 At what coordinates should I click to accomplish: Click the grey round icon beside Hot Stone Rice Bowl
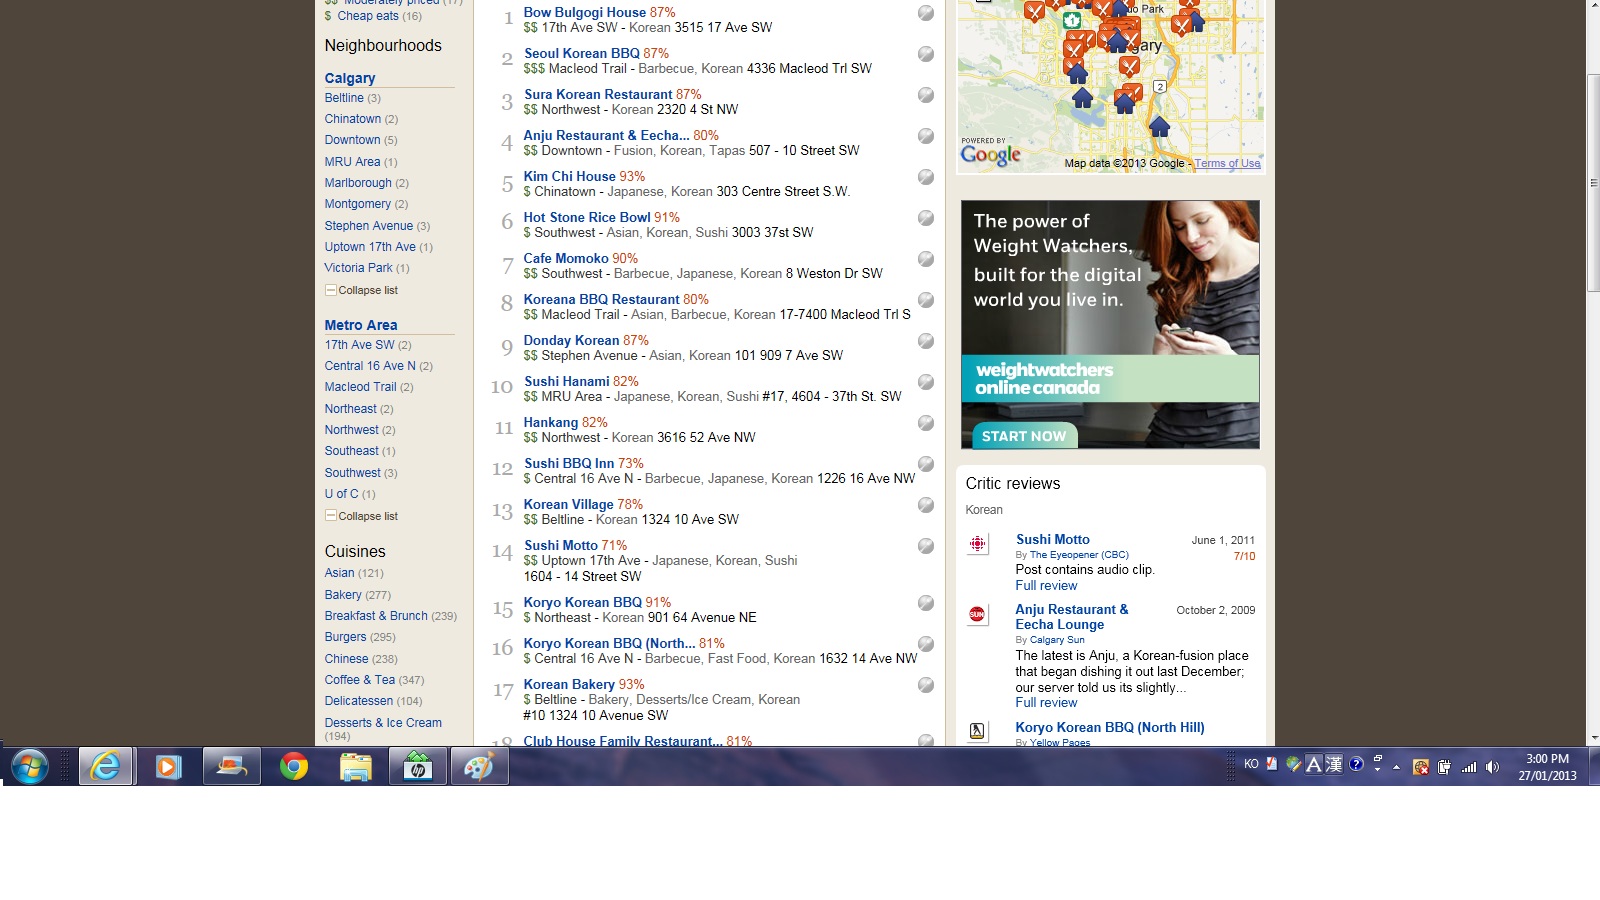[x=926, y=218]
